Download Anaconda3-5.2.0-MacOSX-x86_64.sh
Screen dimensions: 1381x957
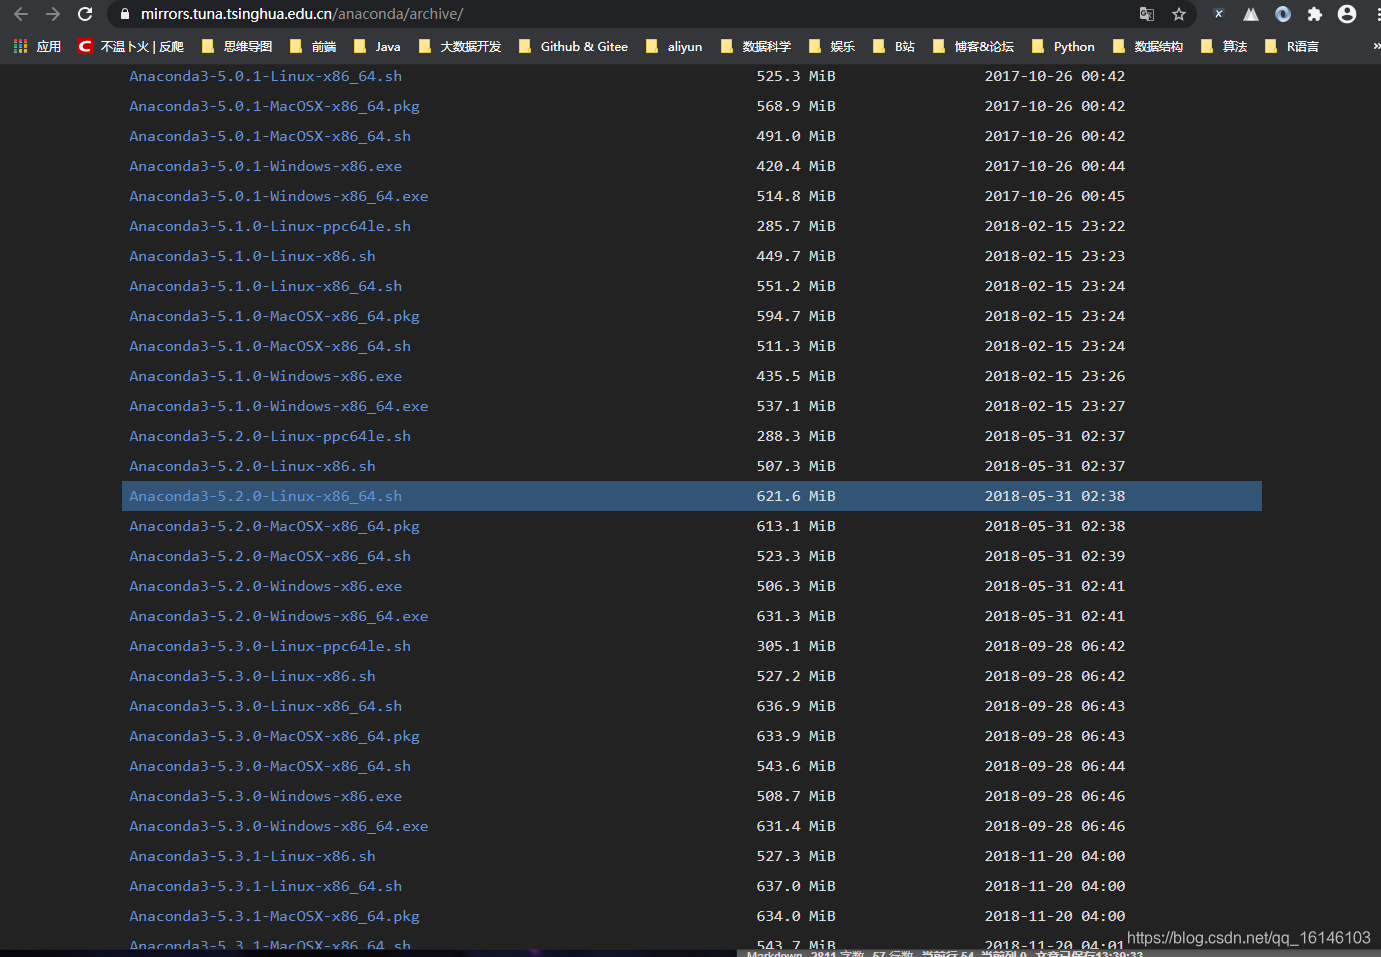coord(270,556)
